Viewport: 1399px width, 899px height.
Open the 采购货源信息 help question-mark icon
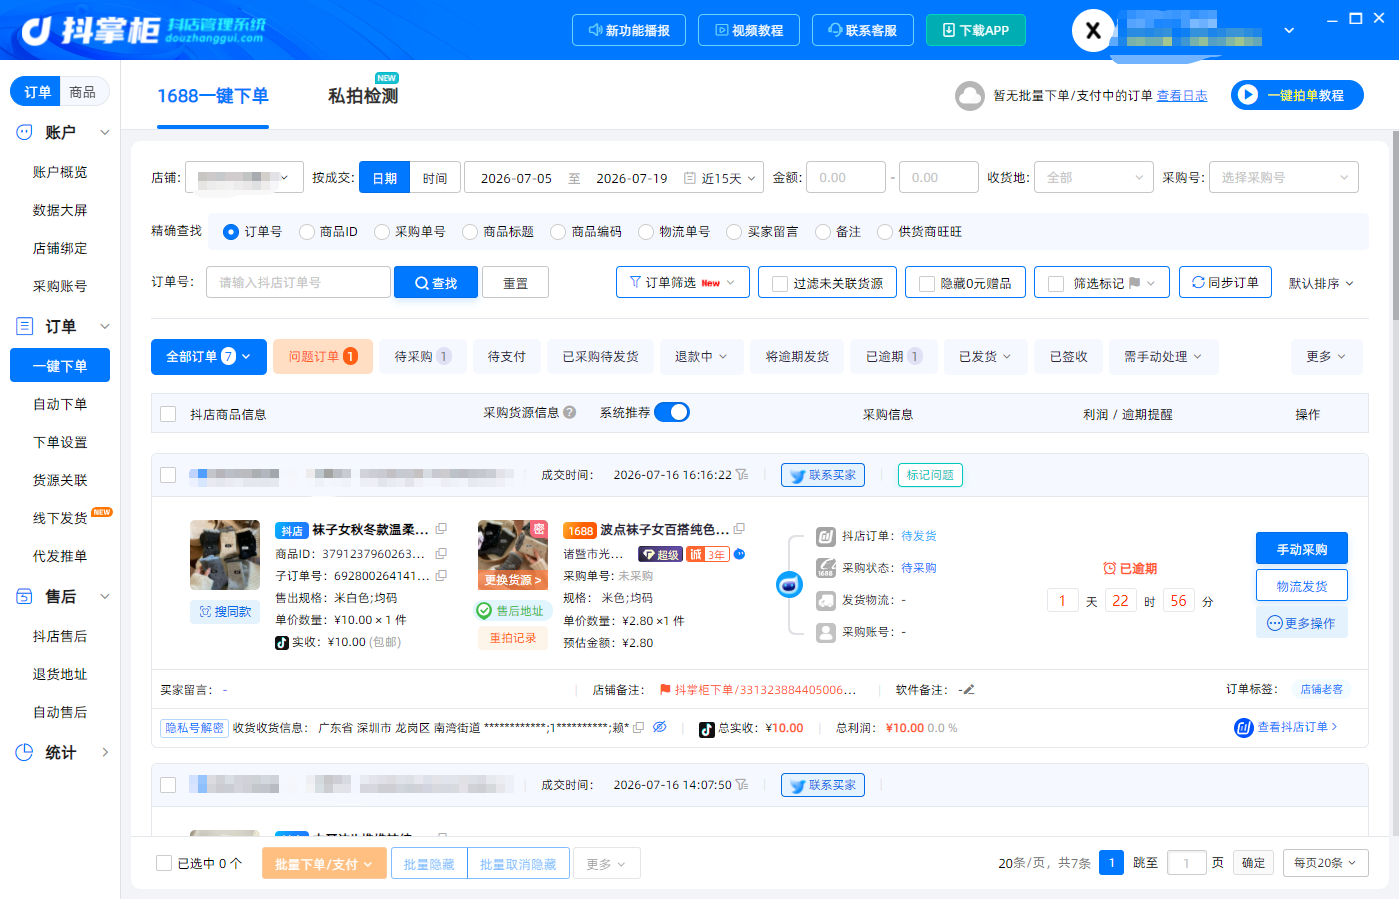click(x=570, y=412)
